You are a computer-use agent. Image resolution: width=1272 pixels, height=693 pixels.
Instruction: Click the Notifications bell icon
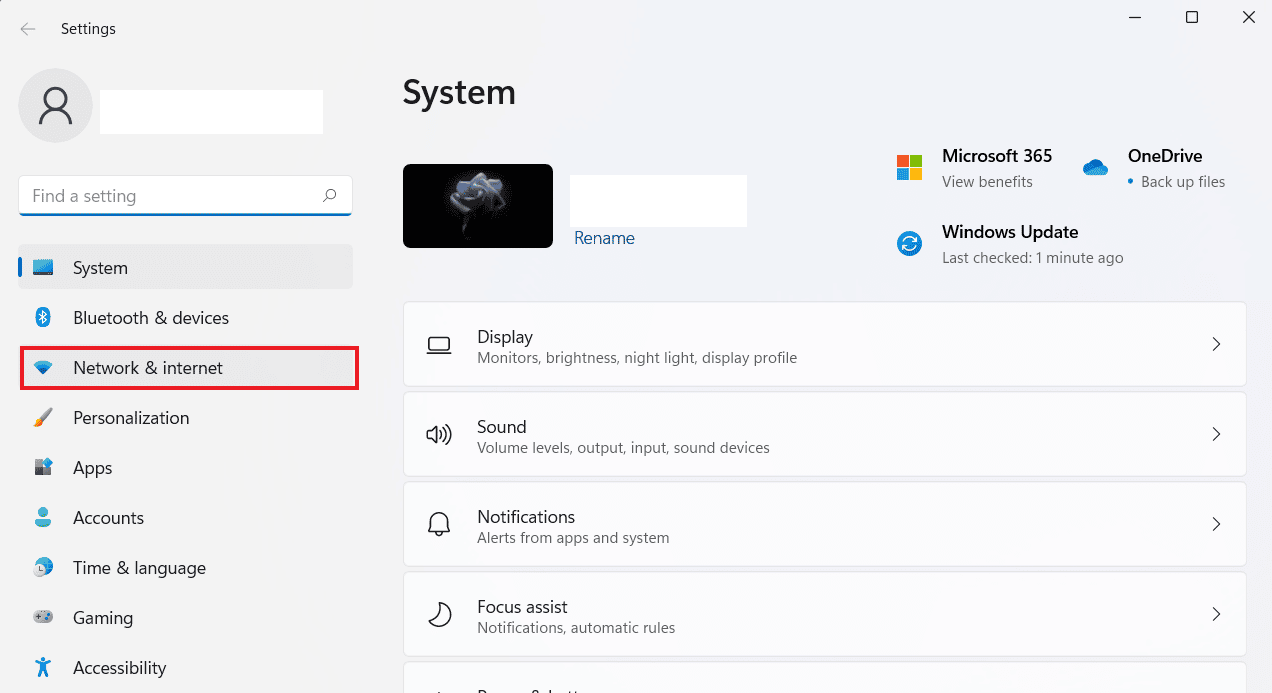439,525
